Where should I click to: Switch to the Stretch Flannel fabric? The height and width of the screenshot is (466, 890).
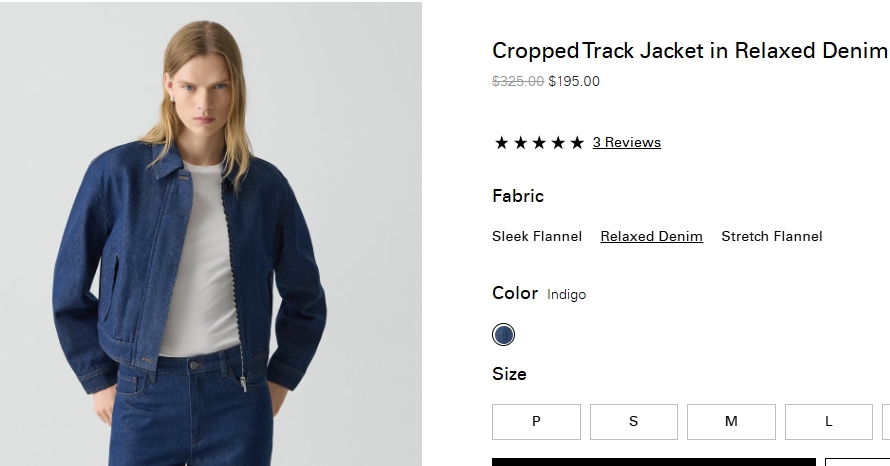coord(771,236)
